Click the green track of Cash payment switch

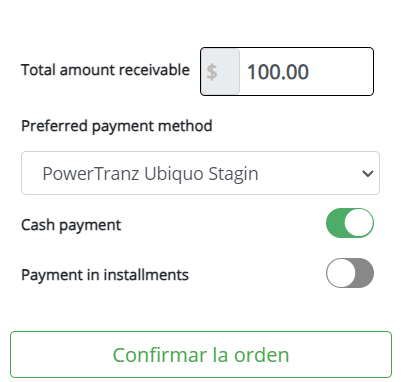[x=335, y=223]
